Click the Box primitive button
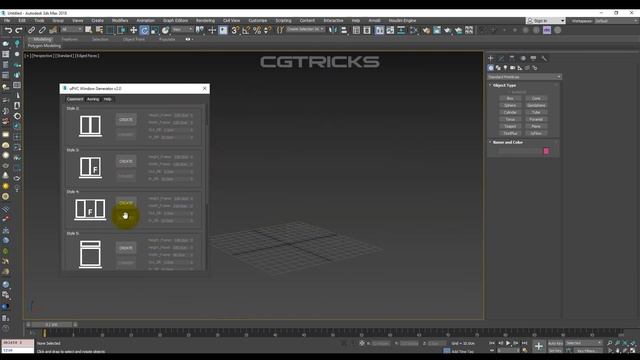640x360 pixels. (x=510, y=98)
